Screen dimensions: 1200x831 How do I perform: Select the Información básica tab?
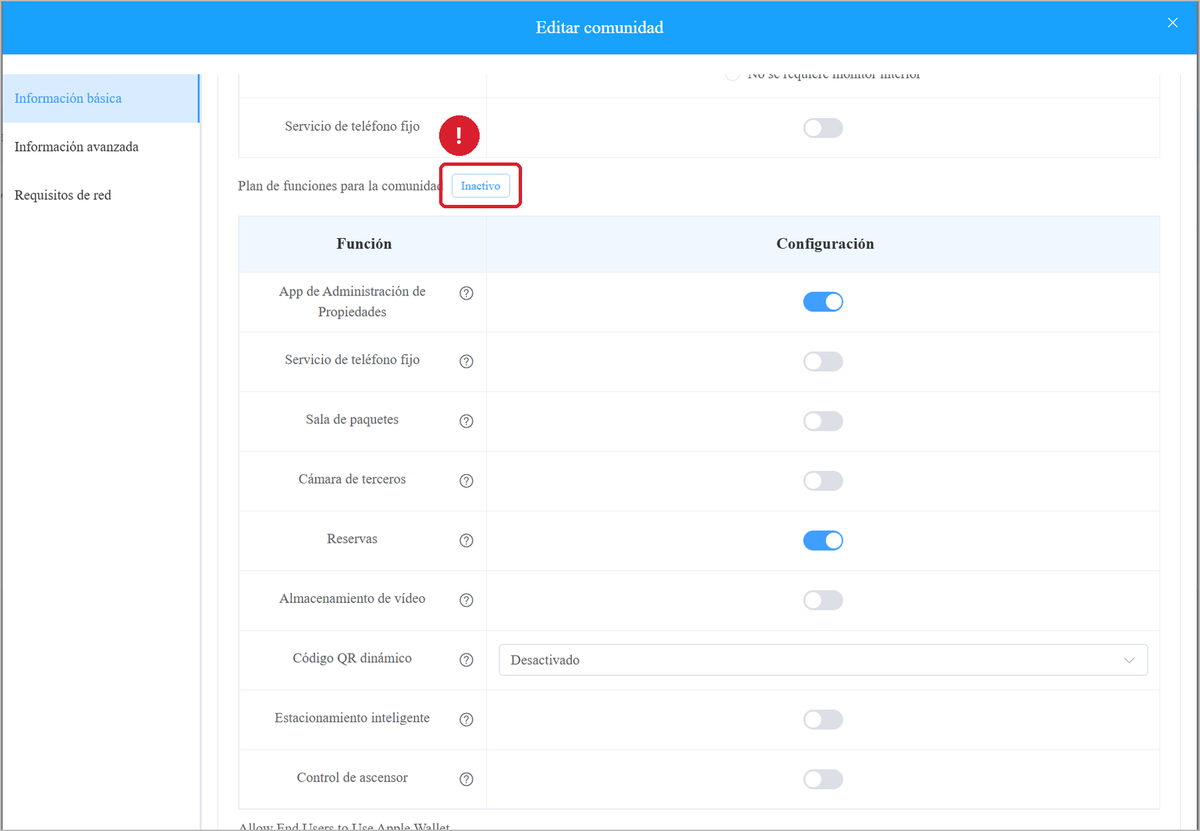tap(100, 98)
